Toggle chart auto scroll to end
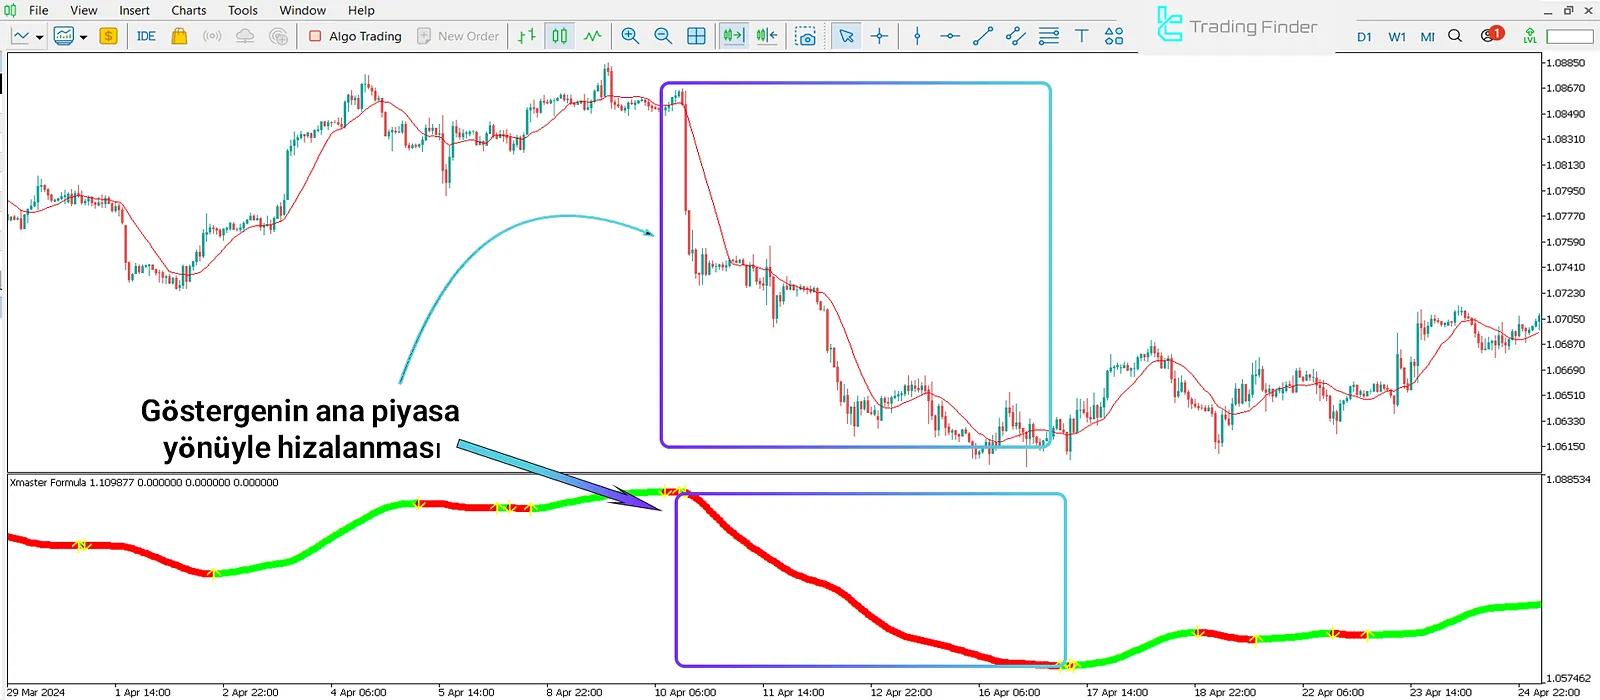The image size is (1600, 700). click(x=733, y=36)
